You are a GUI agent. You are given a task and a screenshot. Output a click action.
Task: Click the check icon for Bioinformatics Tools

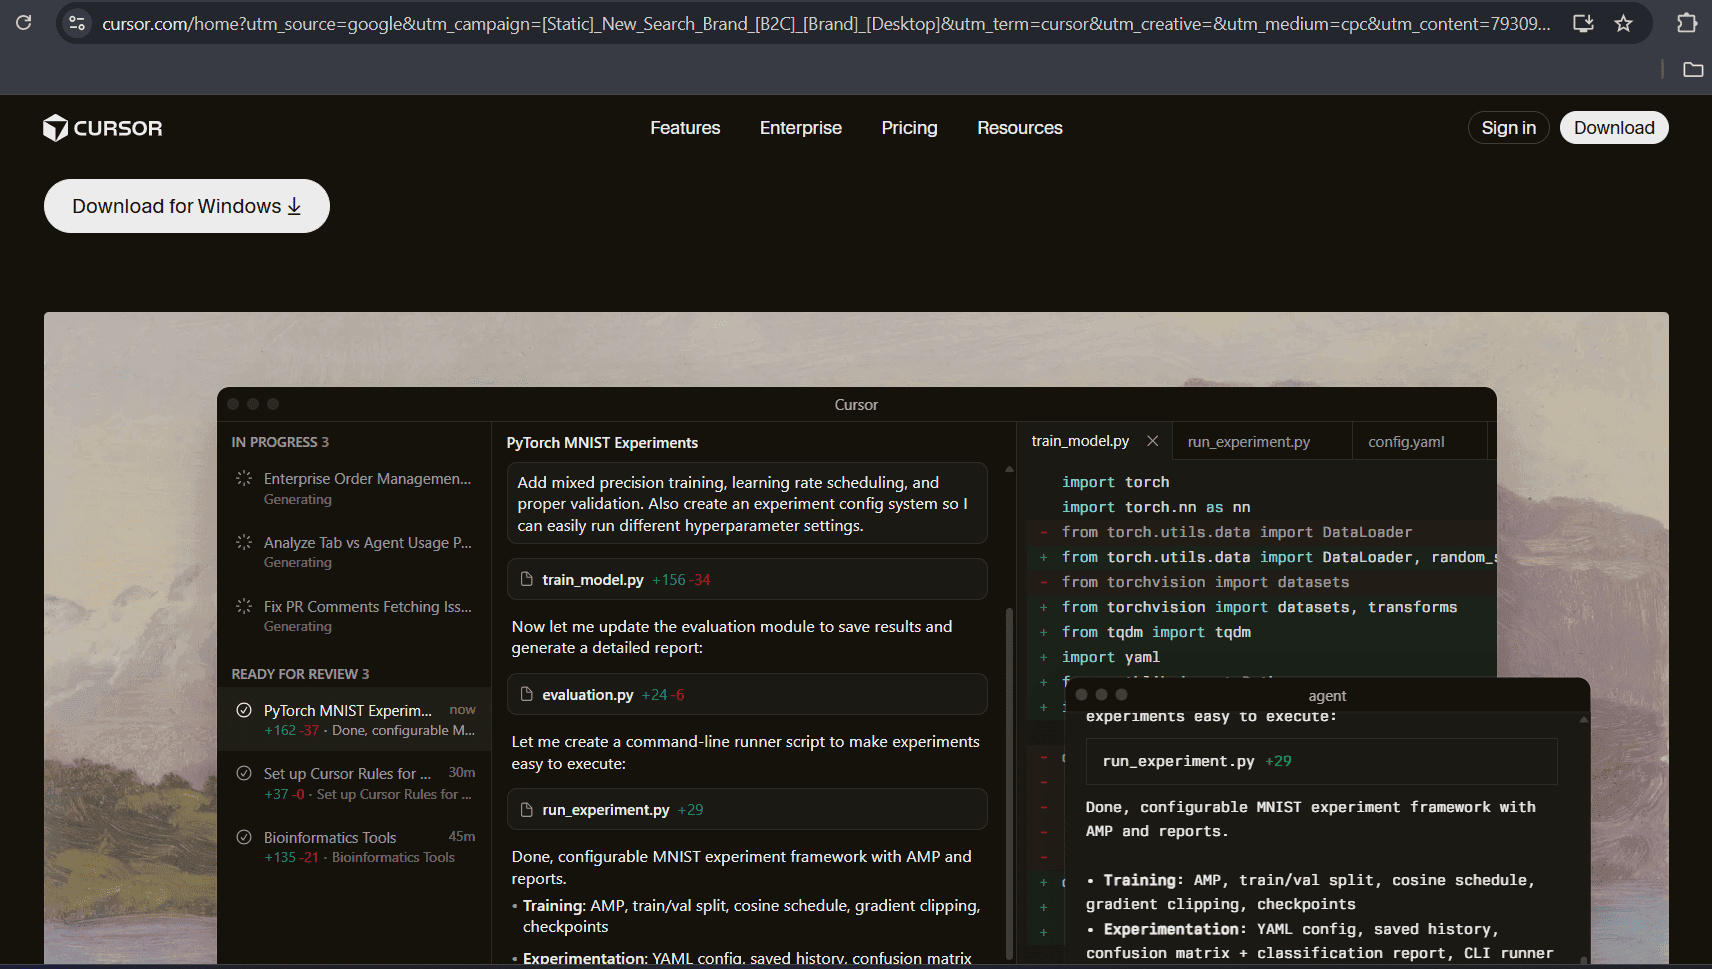coord(244,837)
